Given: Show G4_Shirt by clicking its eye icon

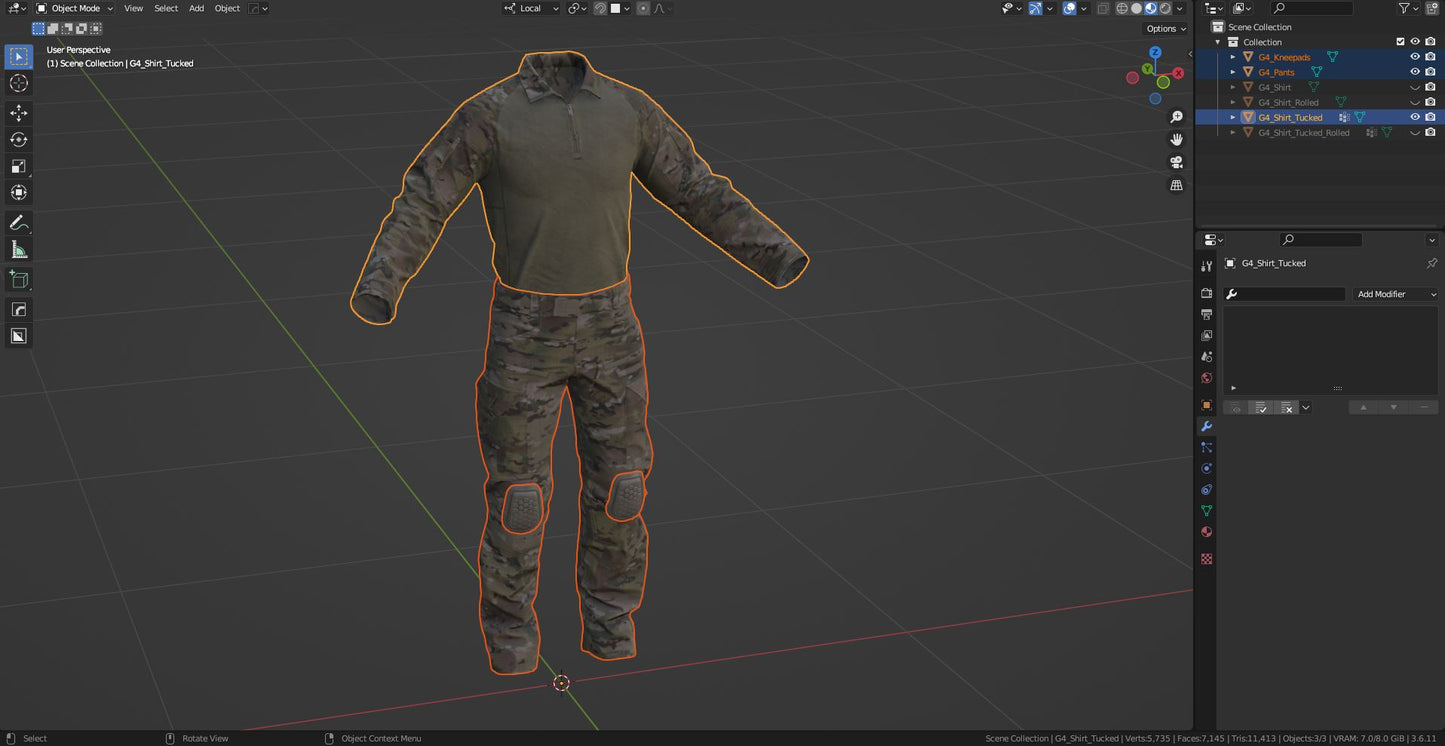Looking at the screenshot, I should [x=1414, y=87].
